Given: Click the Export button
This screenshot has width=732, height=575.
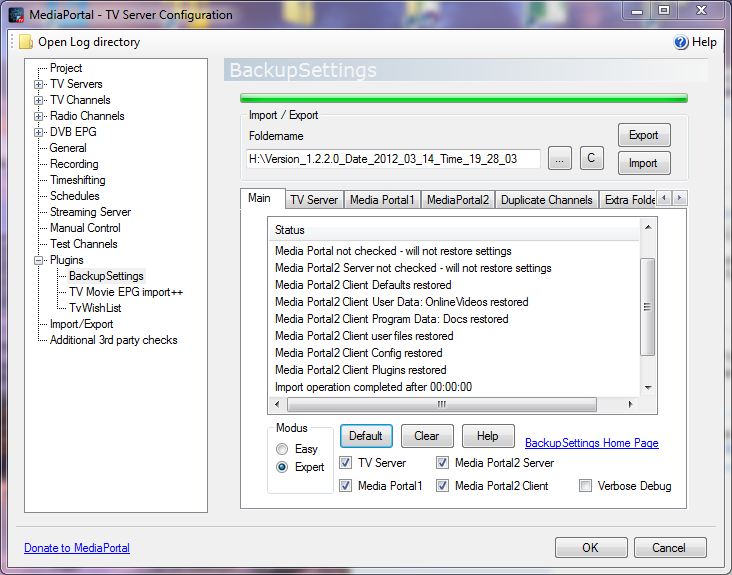Looking at the screenshot, I should point(644,135).
